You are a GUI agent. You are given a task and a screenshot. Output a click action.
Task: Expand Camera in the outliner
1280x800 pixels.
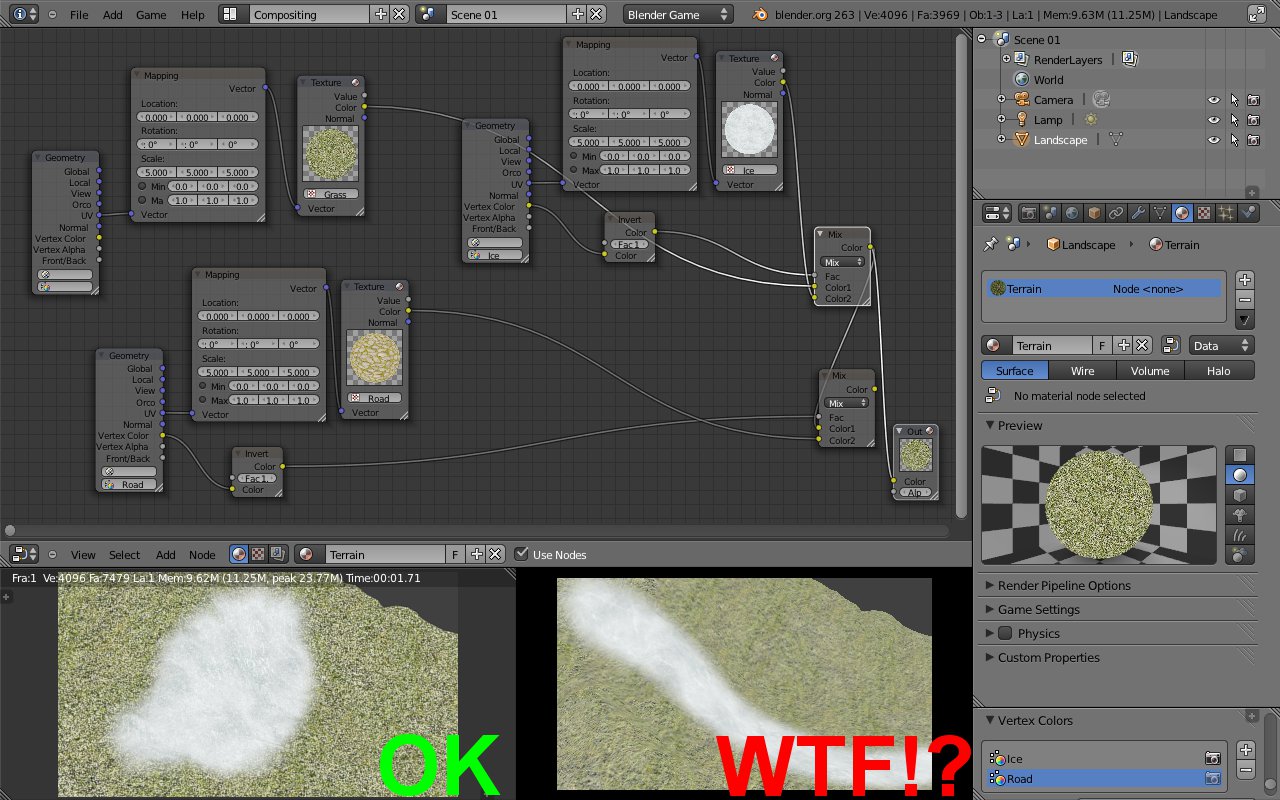point(1001,99)
